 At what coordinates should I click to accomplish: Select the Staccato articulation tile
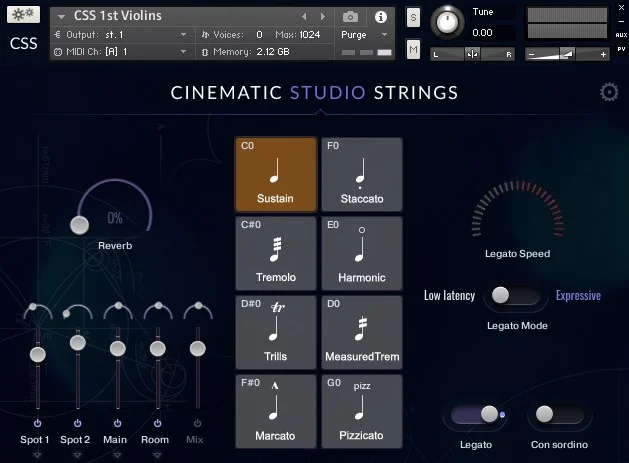pyautogui.click(x=362, y=175)
